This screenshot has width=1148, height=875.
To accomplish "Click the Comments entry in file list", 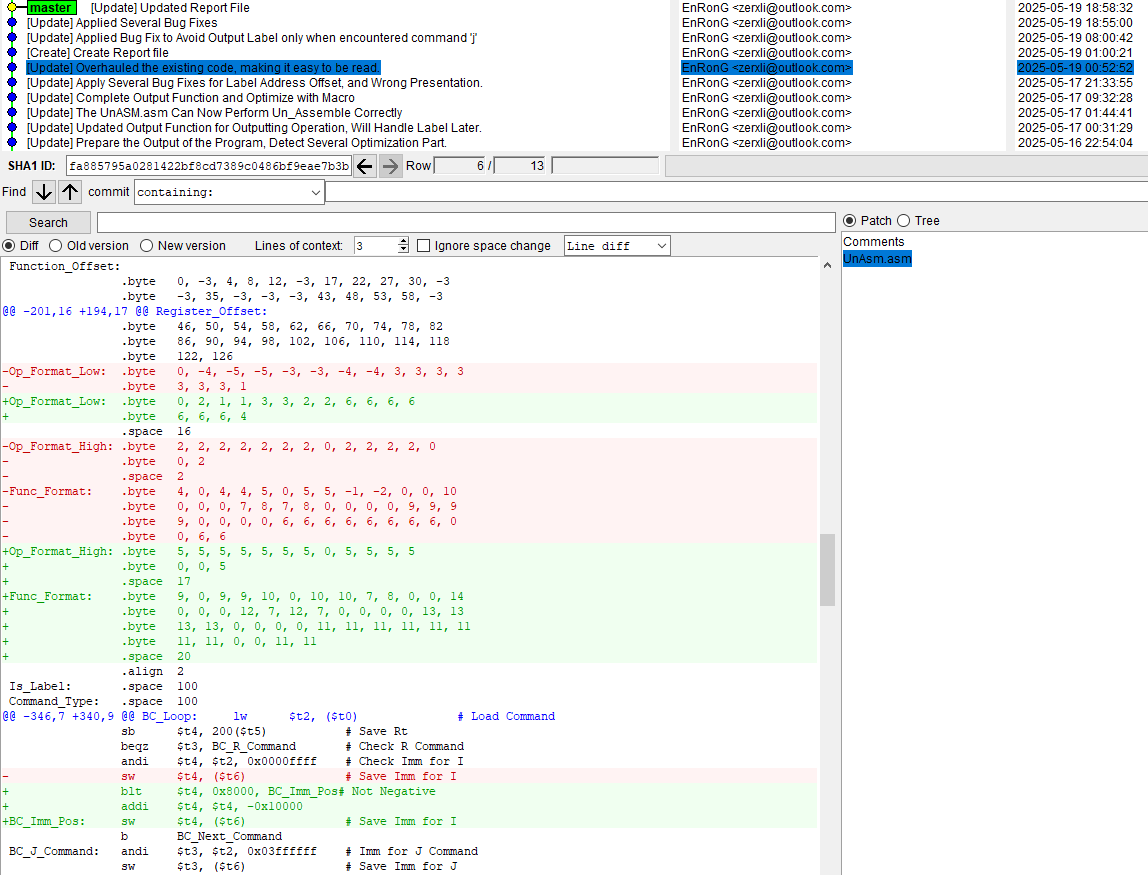I will point(873,242).
